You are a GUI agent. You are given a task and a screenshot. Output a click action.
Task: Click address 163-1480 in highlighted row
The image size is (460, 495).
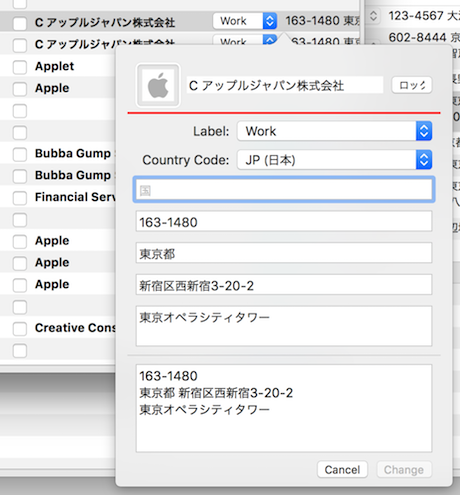pyautogui.click(x=322, y=21)
